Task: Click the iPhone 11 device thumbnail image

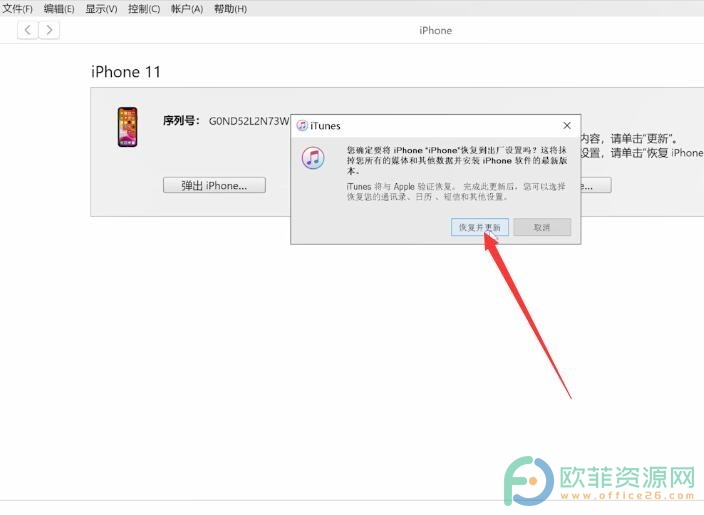Action: click(x=128, y=127)
